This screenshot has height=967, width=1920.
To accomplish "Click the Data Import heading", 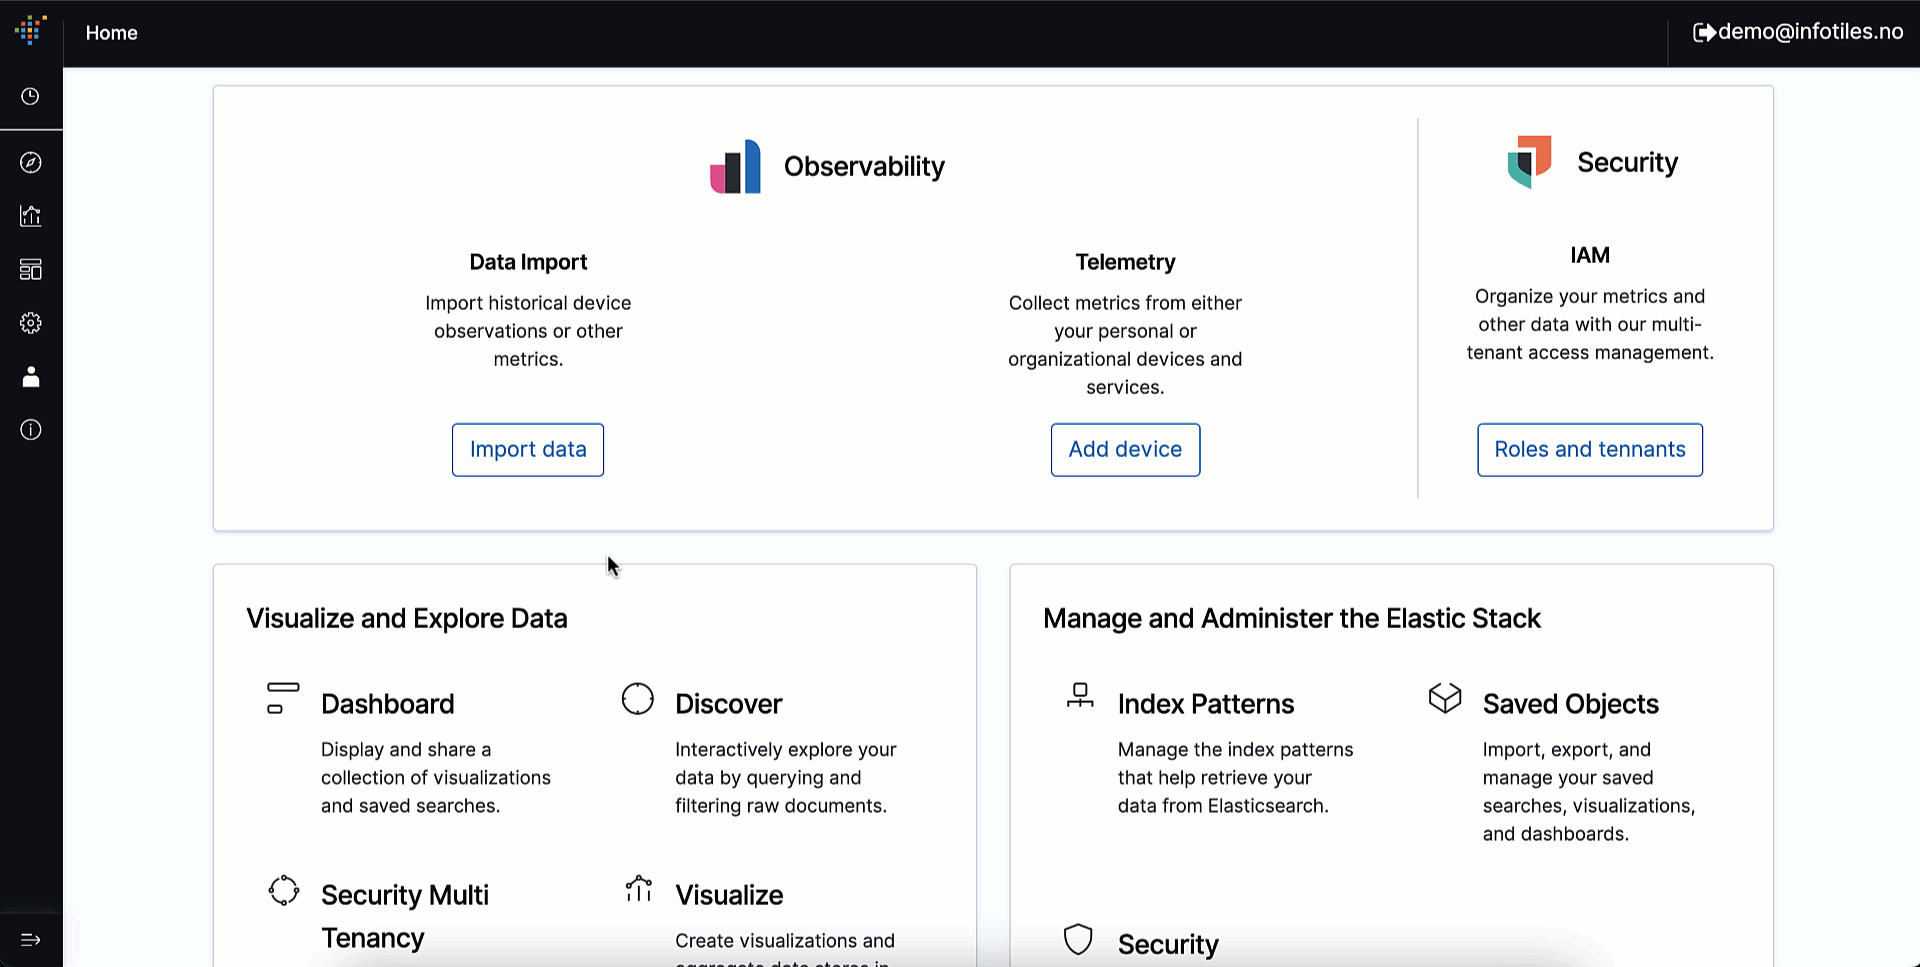I will pyautogui.click(x=528, y=262).
